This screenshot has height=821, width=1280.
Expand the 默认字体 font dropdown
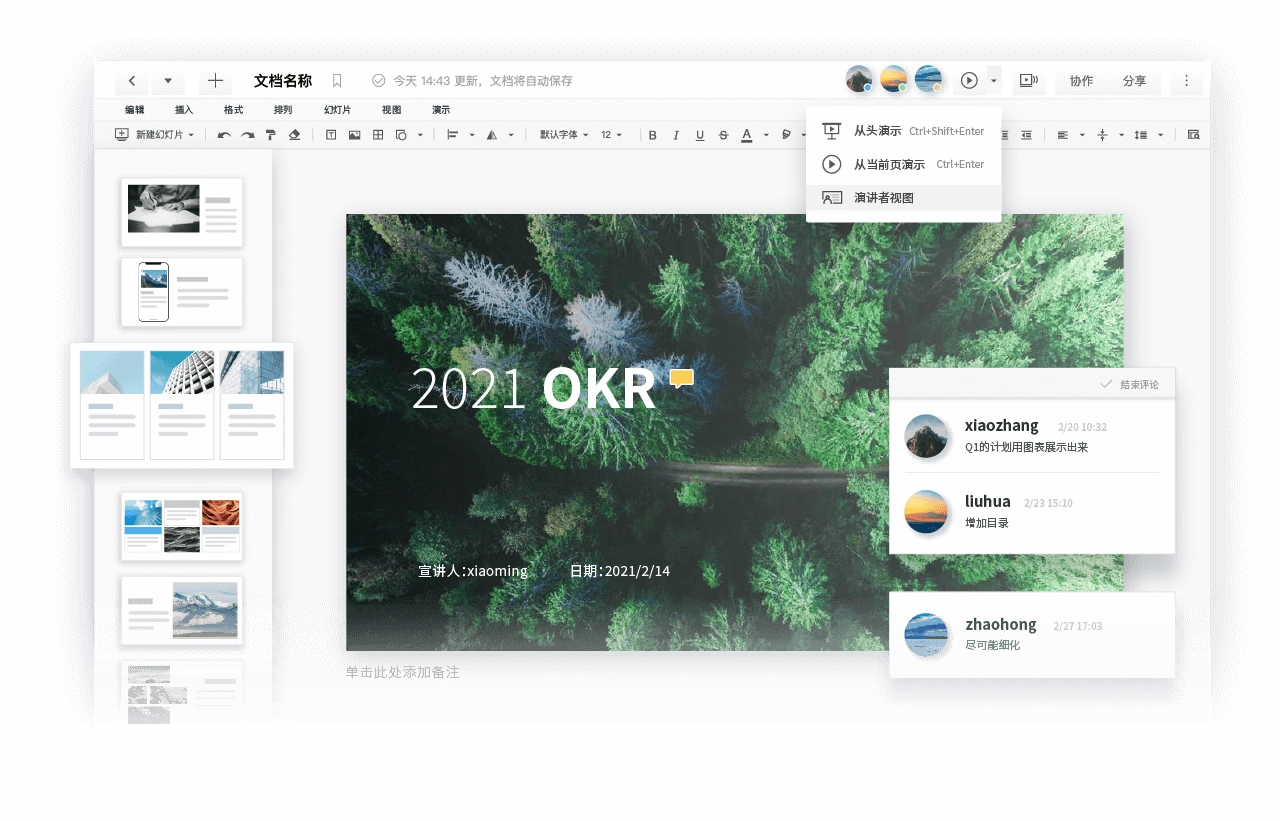pos(564,135)
